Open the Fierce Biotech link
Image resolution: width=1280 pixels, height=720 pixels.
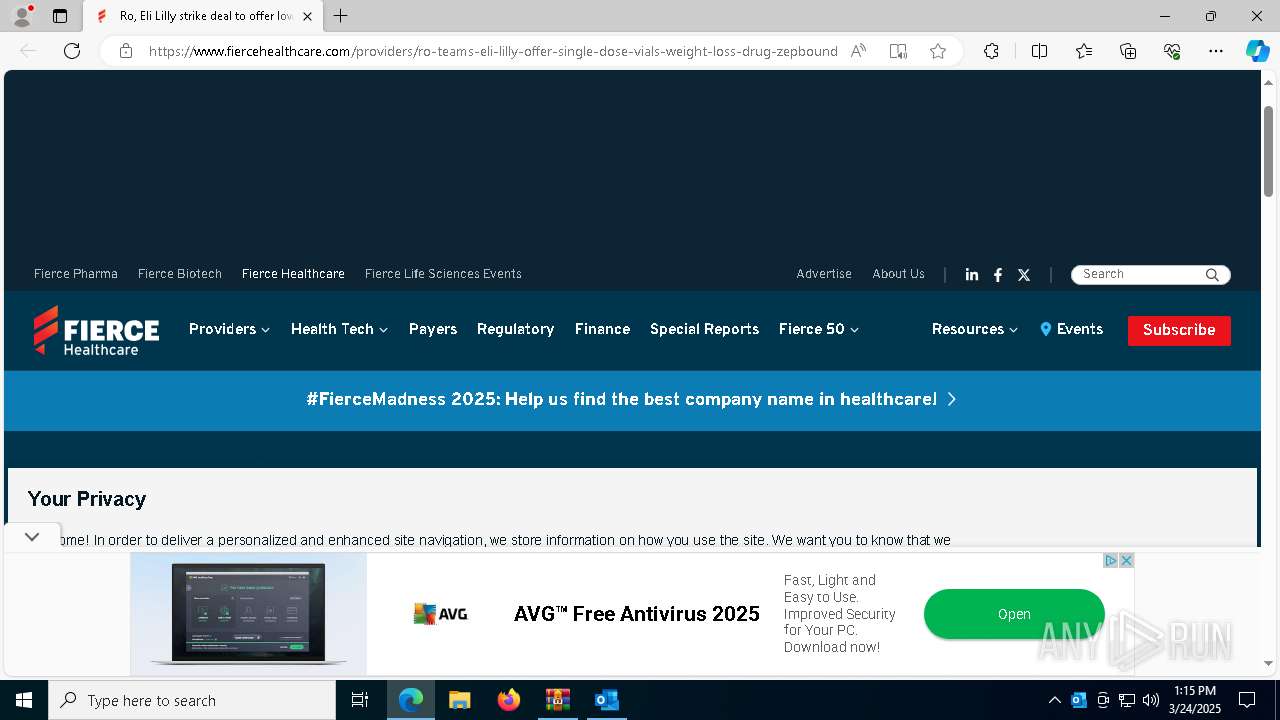[x=180, y=274]
